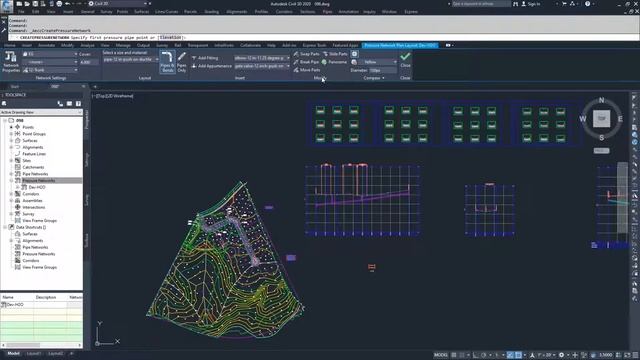
Task: Click the Prospector vertical tab in Toolspace
Action: click(86, 120)
